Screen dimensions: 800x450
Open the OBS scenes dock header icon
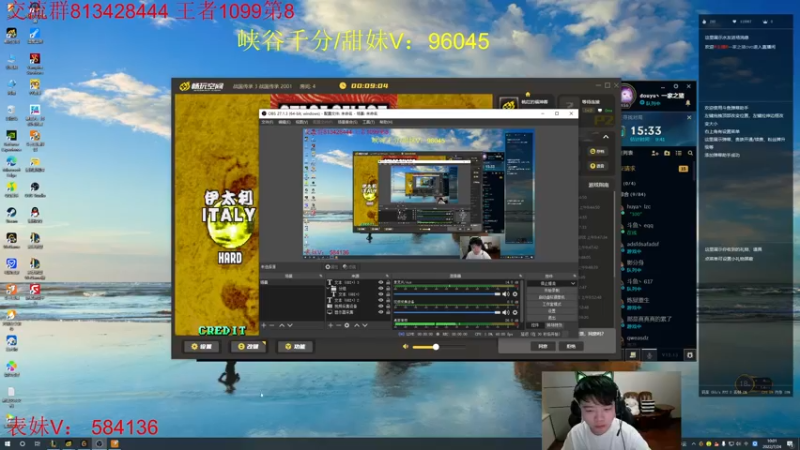coord(320,276)
